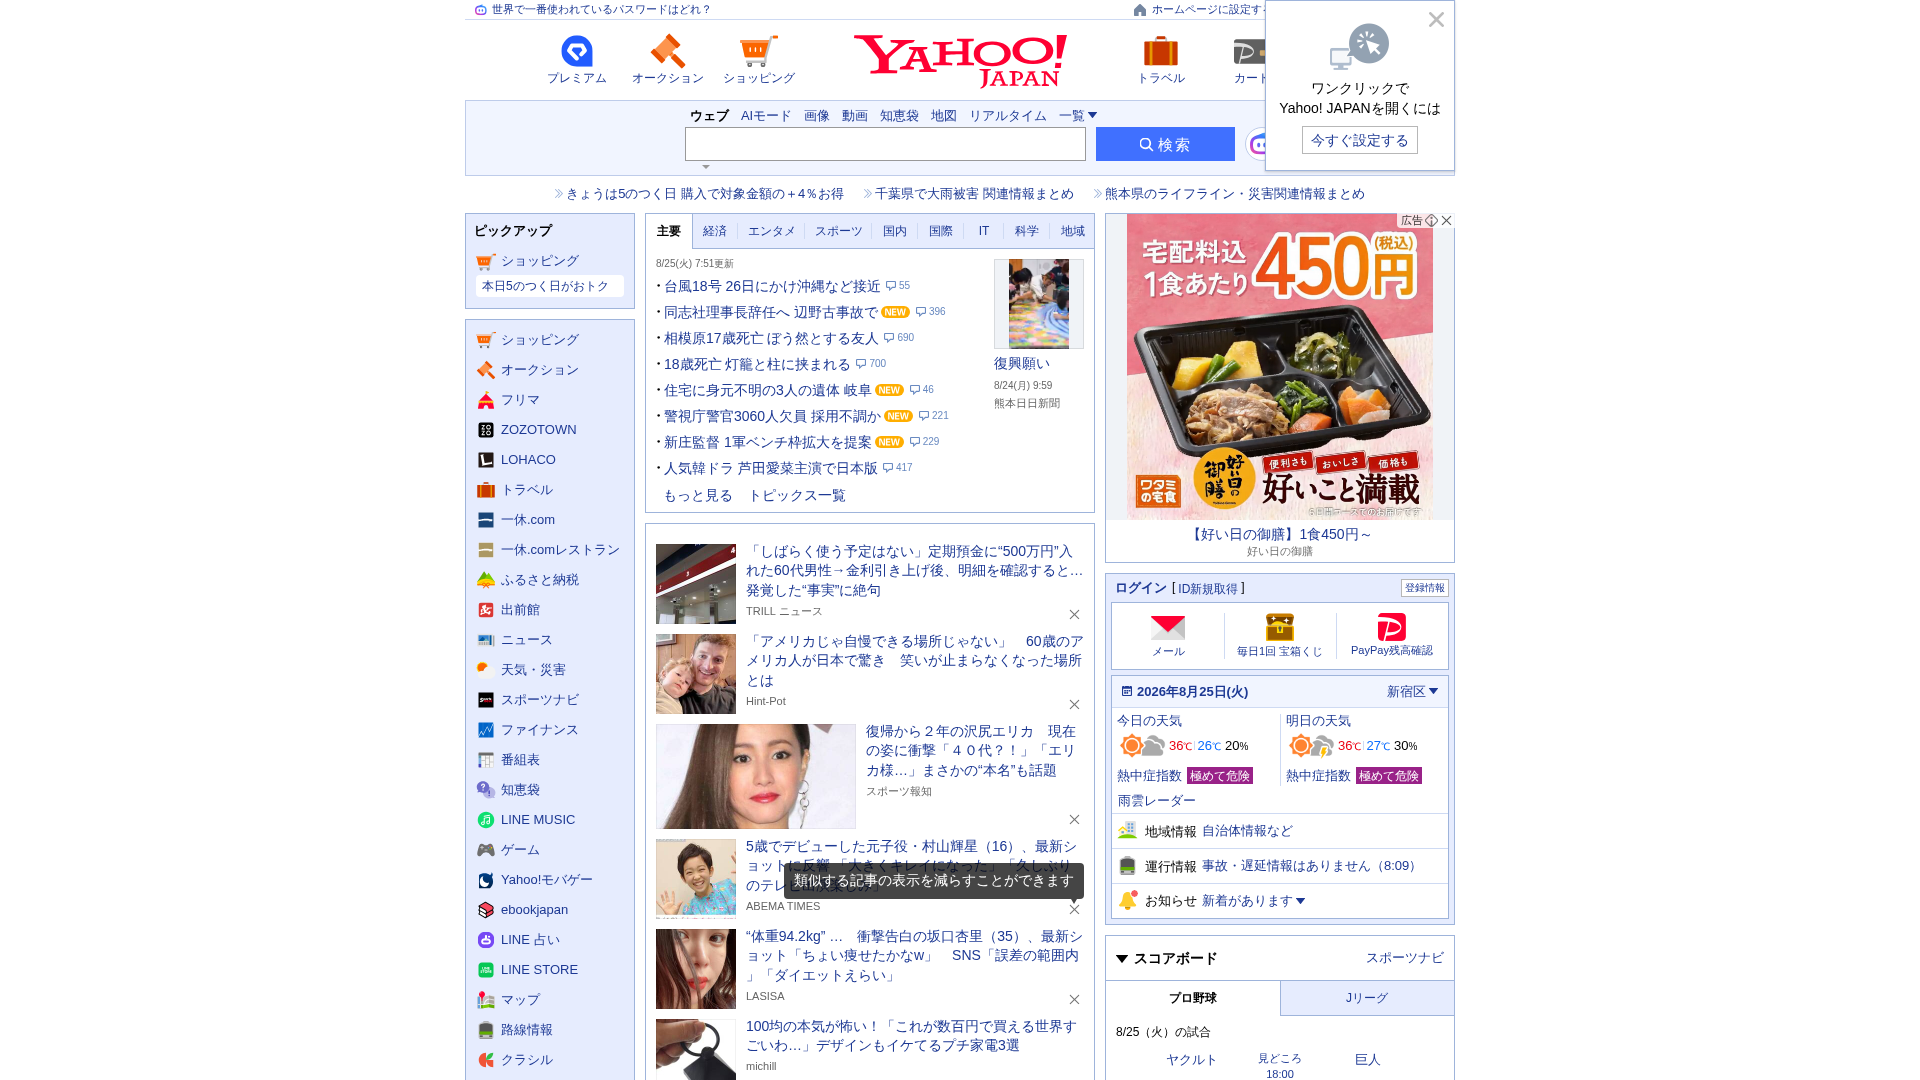Open the もっと見る link
This screenshot has height=1080, width=1920.
[x=698, y=495]
